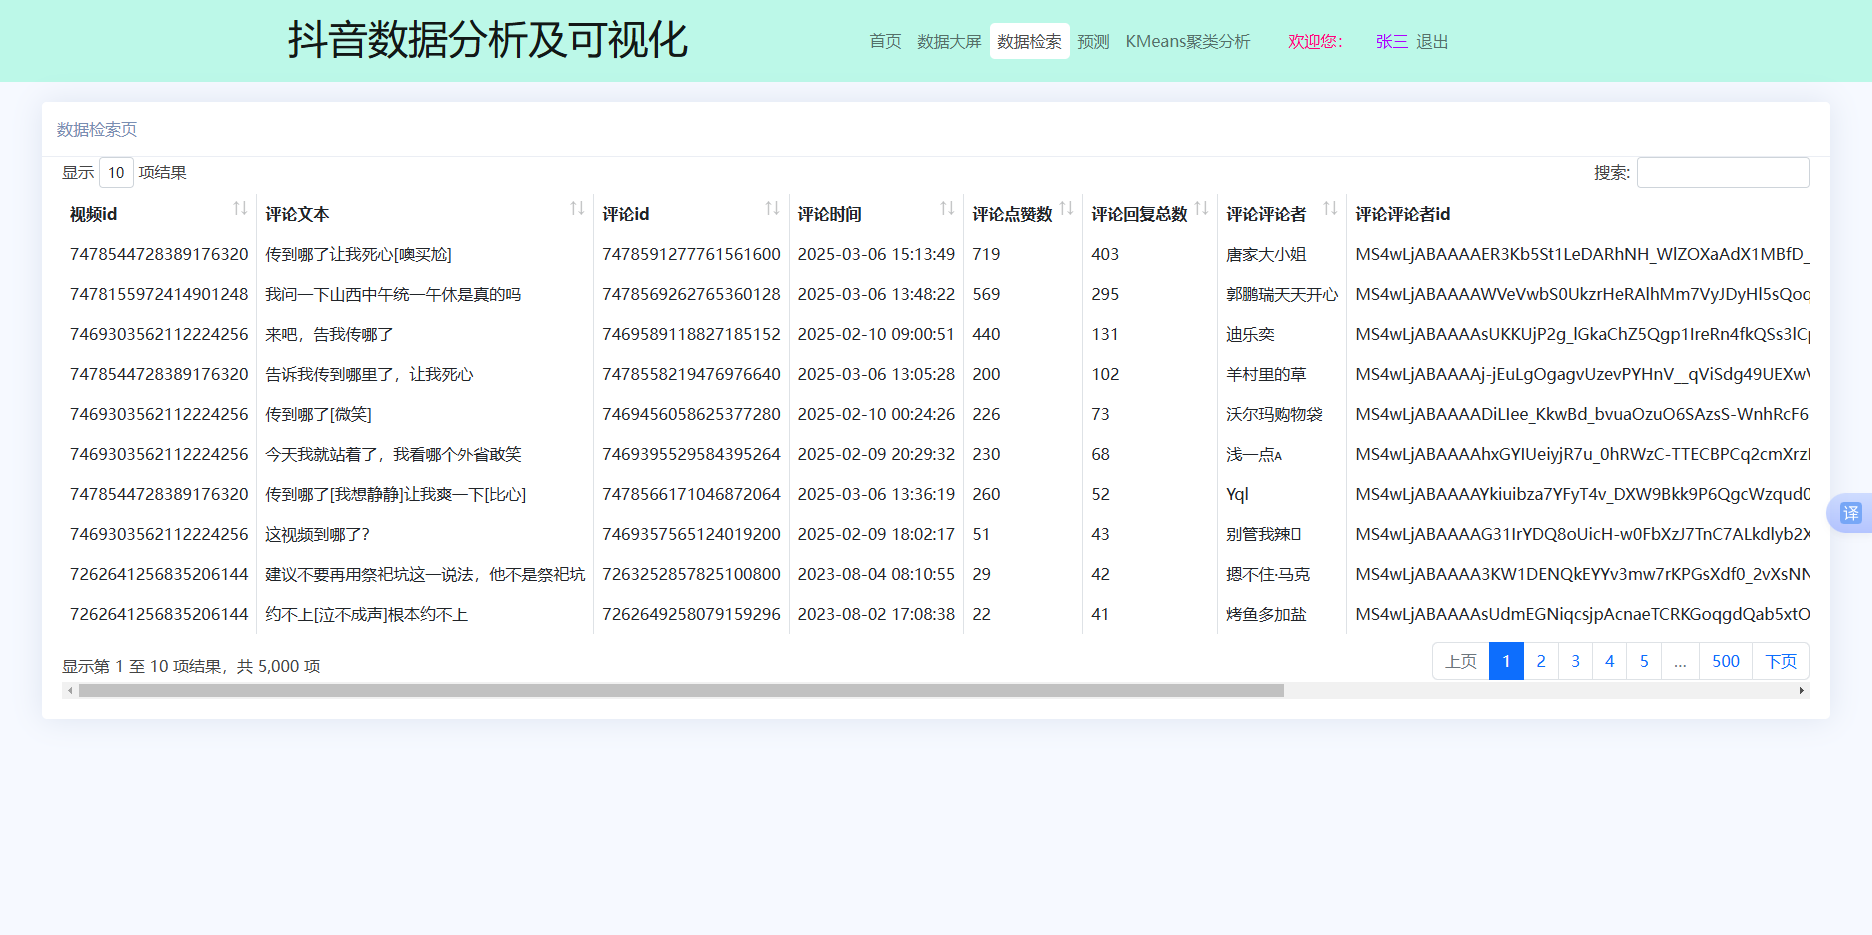This screenshot has width=1872, height=935.
Task: Click the 抖音数据分析及可视化 title
Action: (x=487, y=40)
